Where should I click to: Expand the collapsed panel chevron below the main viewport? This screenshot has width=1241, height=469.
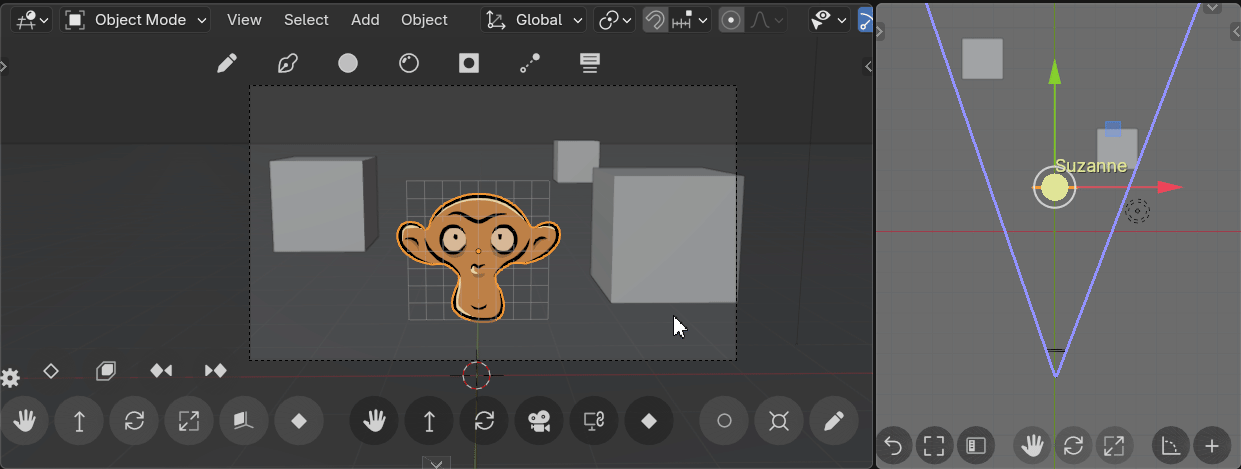tap(436, 462)
